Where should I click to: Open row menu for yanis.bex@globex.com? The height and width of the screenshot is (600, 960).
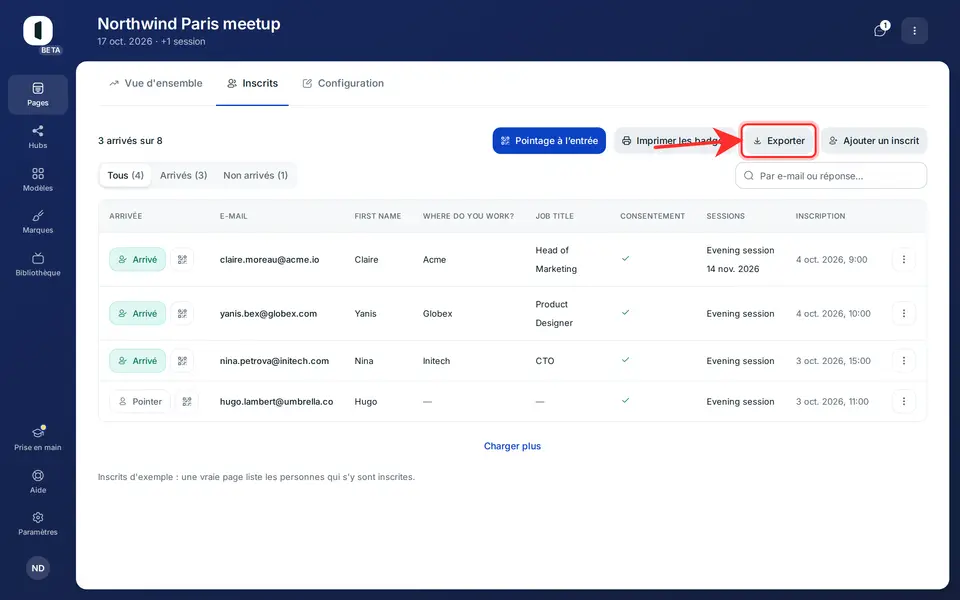pyautogui.click(x=904, y=313)
